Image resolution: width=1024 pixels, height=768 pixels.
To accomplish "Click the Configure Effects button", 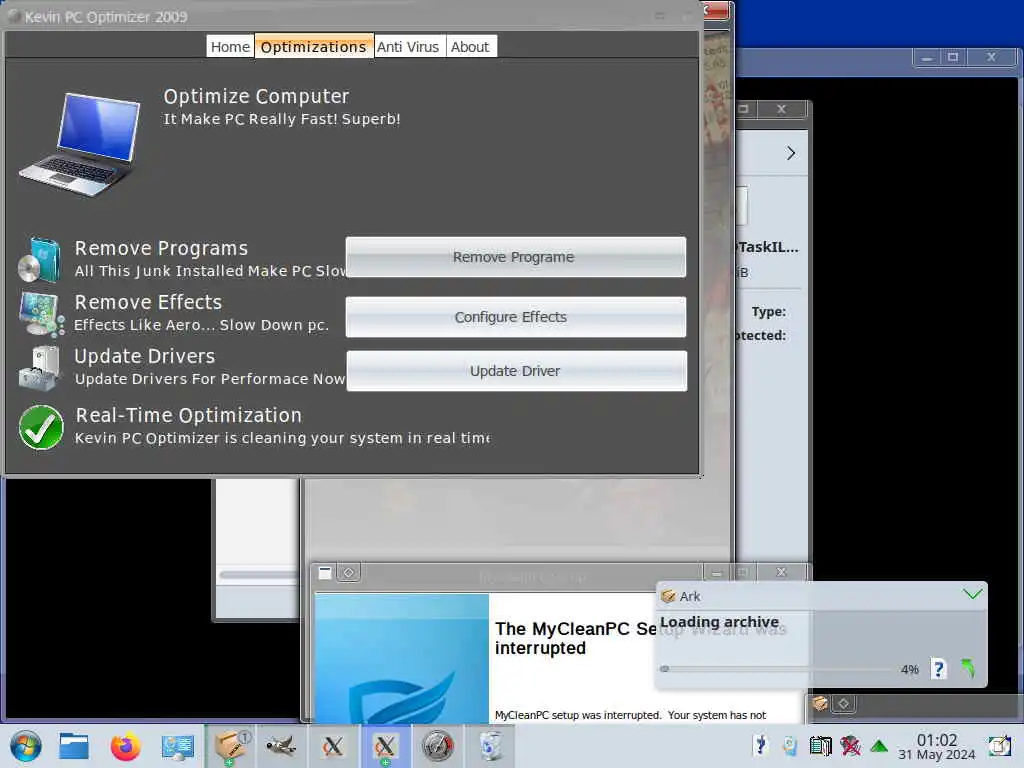I will tap(515, 317).
